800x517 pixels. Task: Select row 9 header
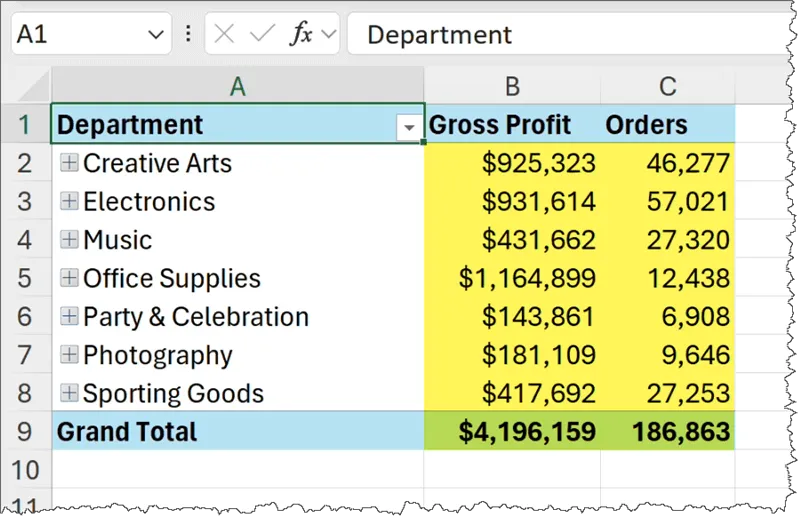26,432
